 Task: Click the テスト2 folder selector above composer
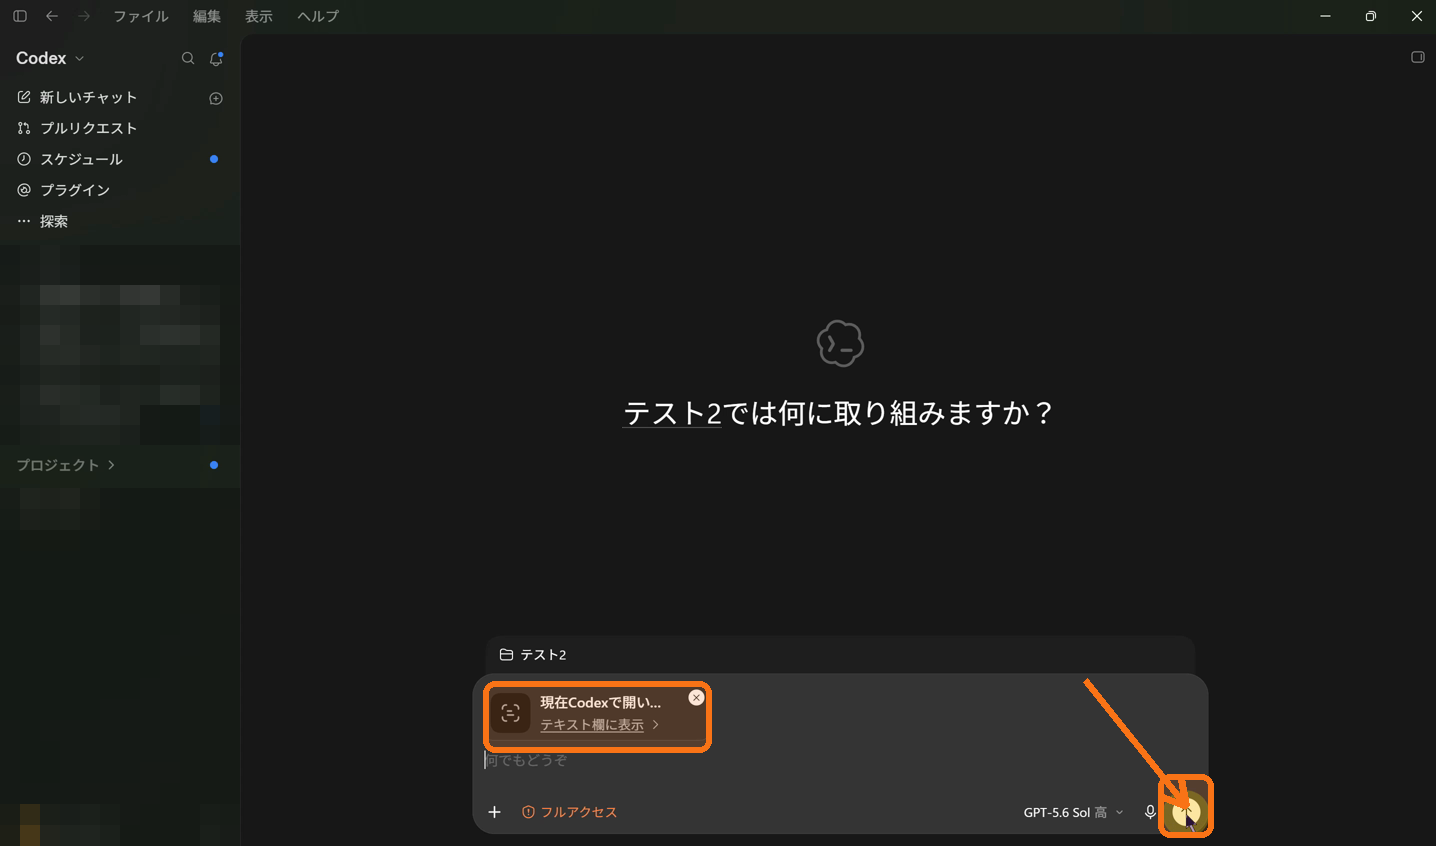pyautogui.click(x=533, y=655)
